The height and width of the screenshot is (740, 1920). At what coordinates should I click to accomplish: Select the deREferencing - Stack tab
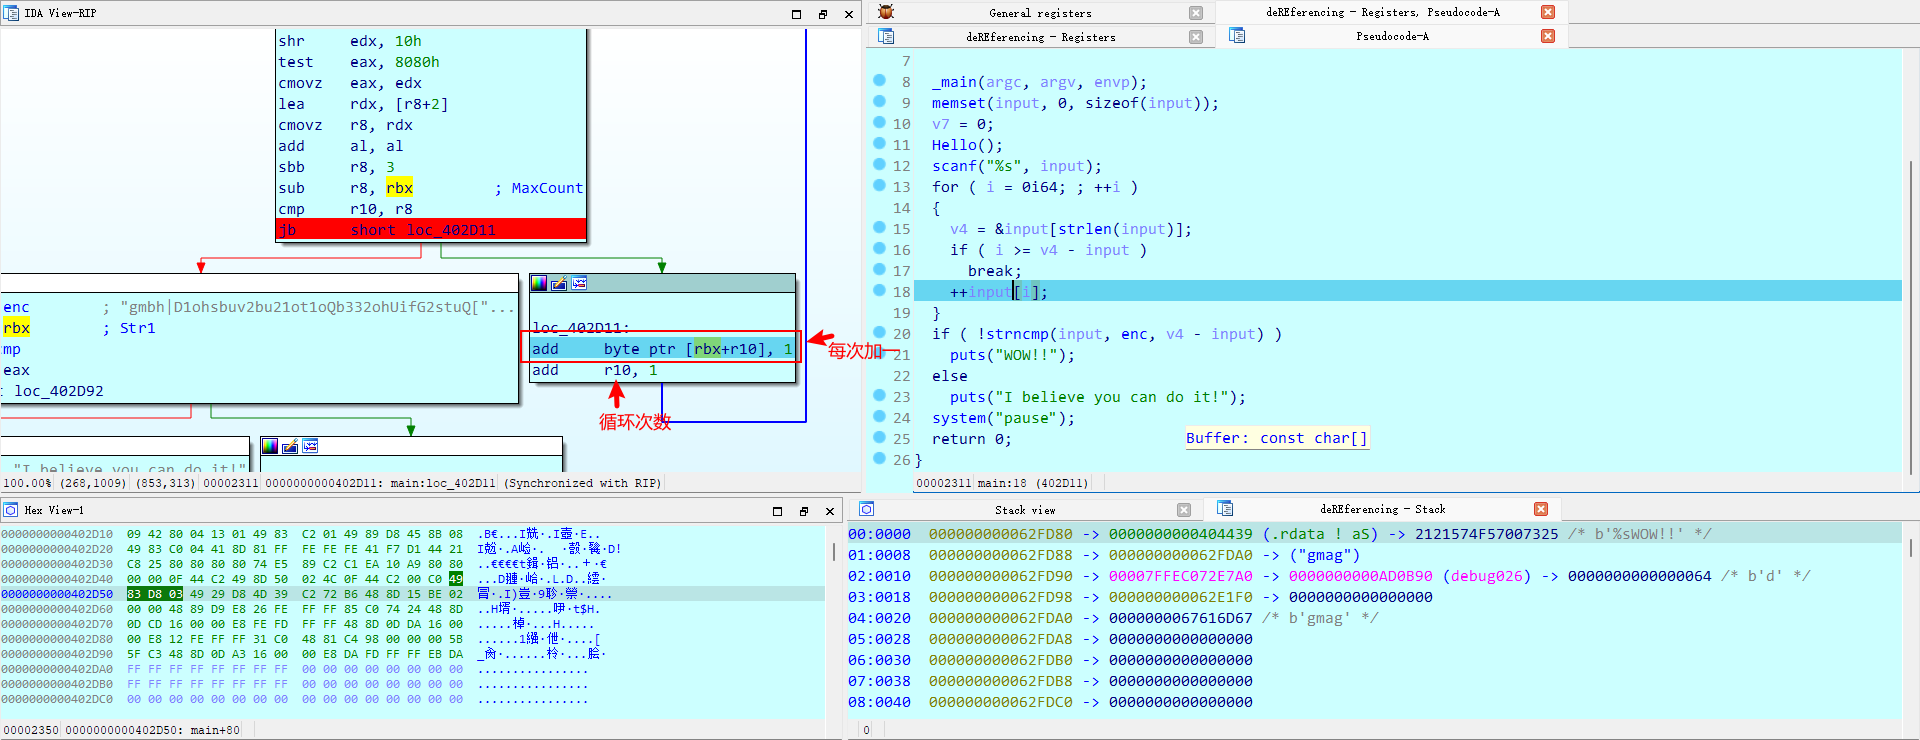click(1382, 509)
